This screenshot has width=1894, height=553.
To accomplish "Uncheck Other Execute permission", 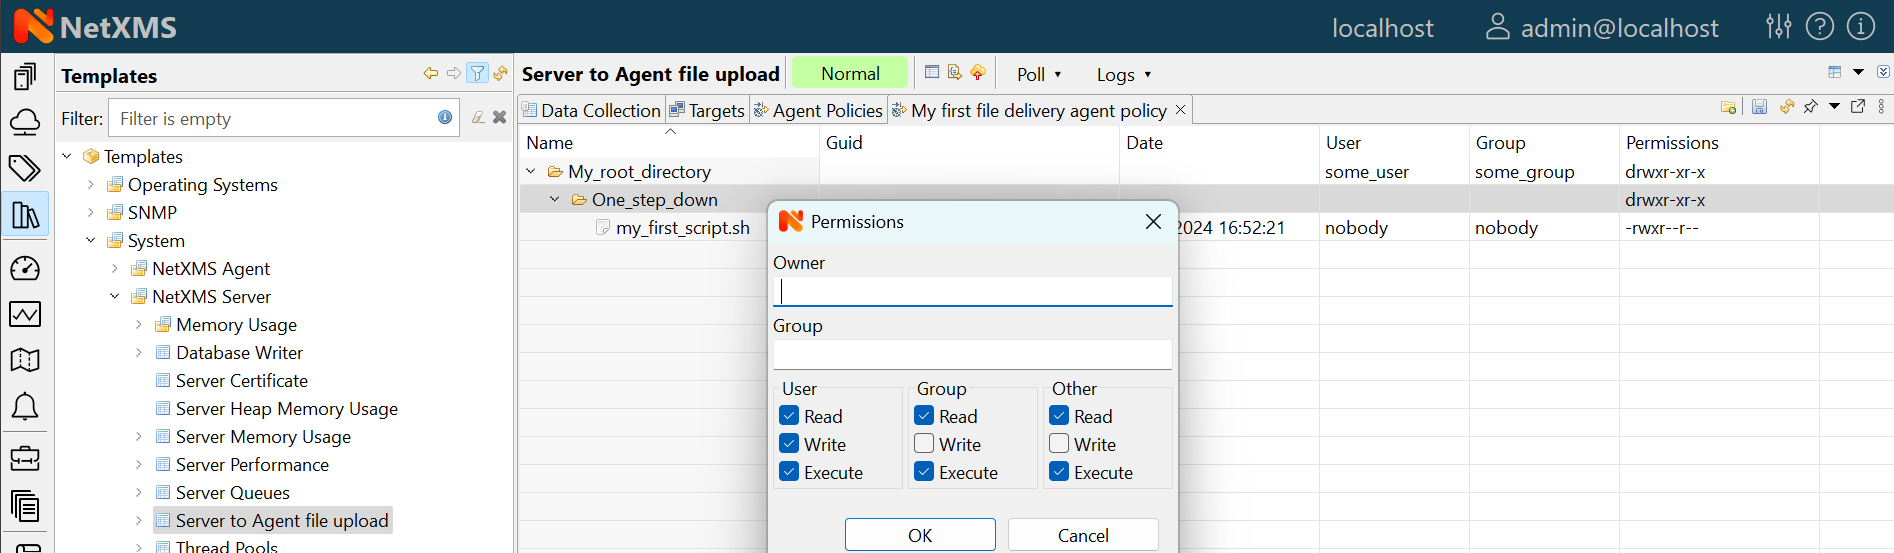I will tap(1059, 471).
